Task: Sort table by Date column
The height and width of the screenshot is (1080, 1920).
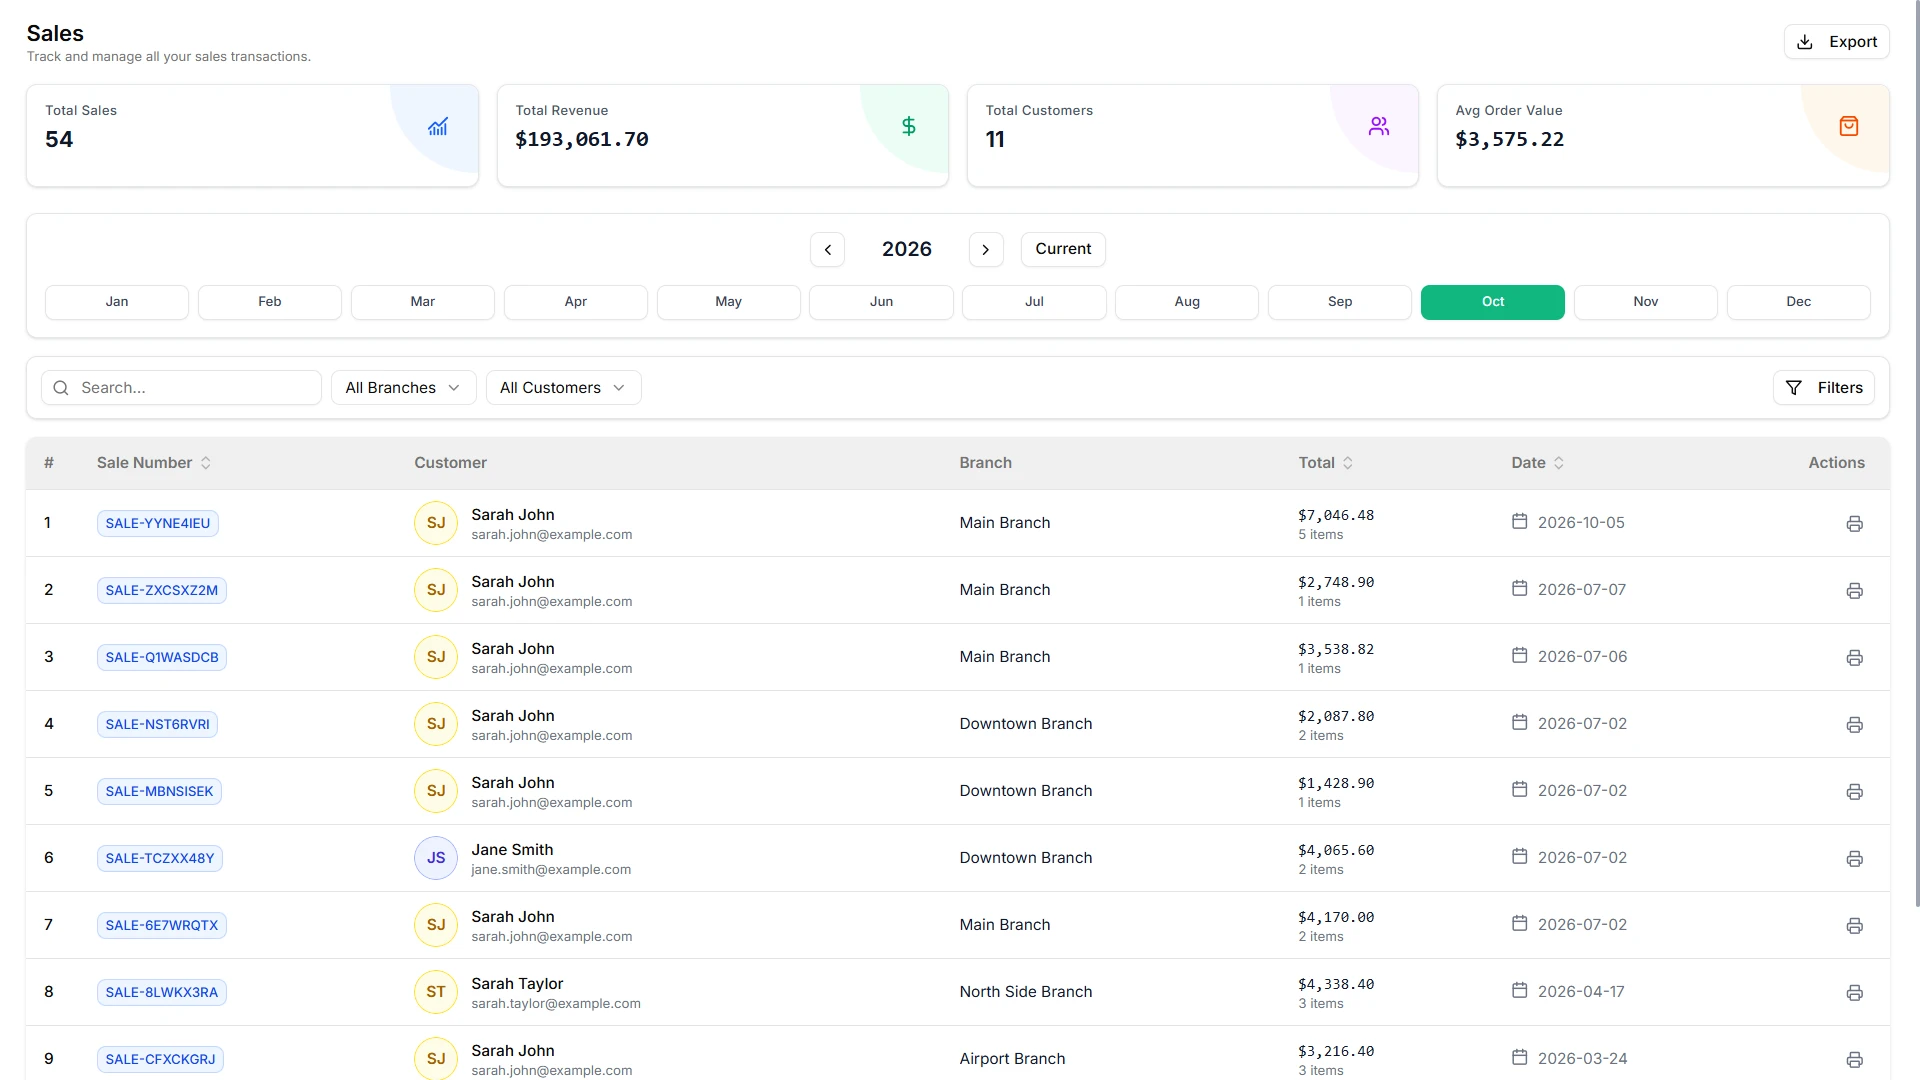Action: tap(1538, 463)
